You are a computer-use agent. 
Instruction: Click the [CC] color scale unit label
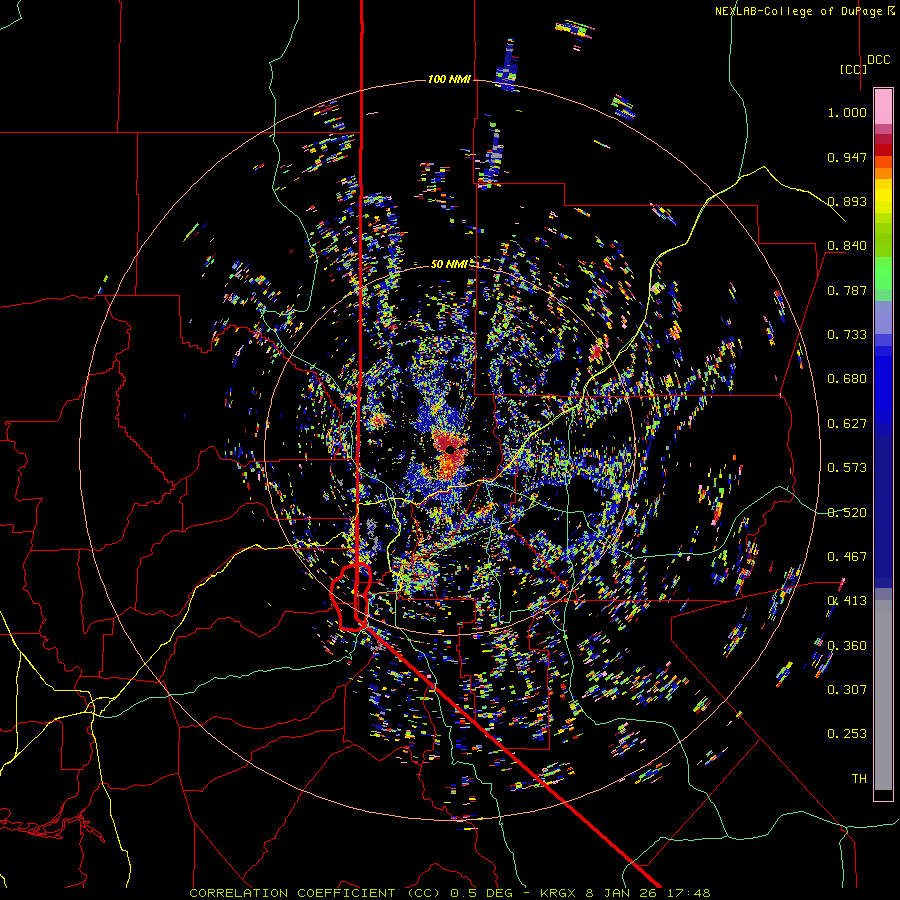(x=853, y=69)
